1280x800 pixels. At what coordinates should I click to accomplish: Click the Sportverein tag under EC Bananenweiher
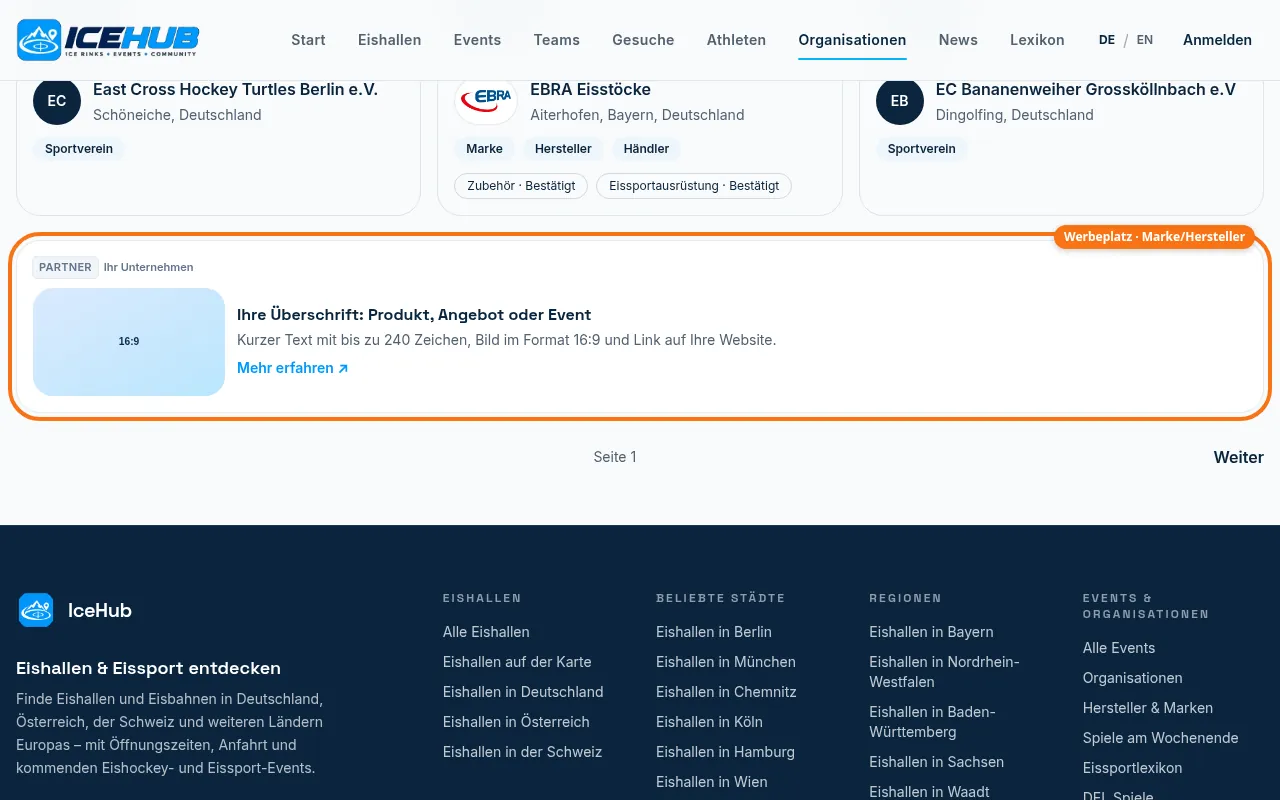tap(922, 149)
